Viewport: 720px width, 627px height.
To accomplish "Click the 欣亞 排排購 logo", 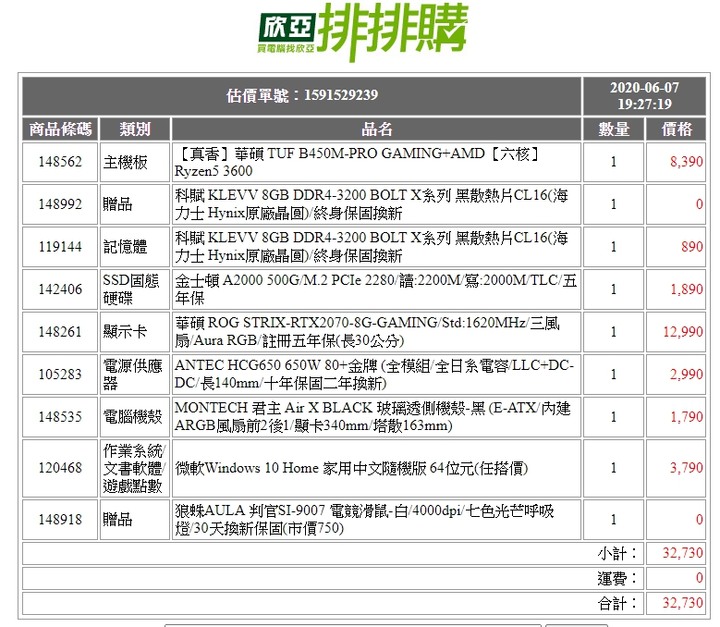I will 362,31.
